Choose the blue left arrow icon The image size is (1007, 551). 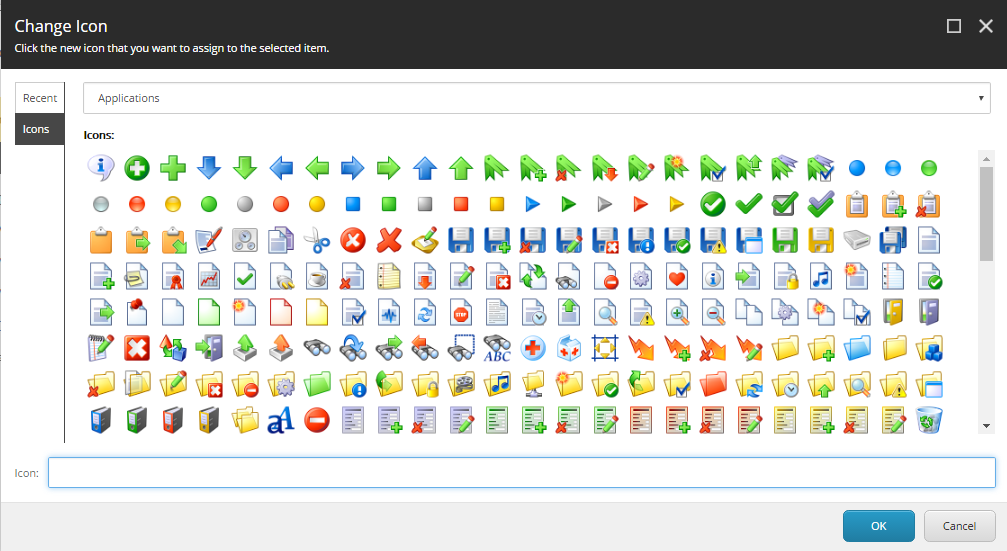coord(281,168)
